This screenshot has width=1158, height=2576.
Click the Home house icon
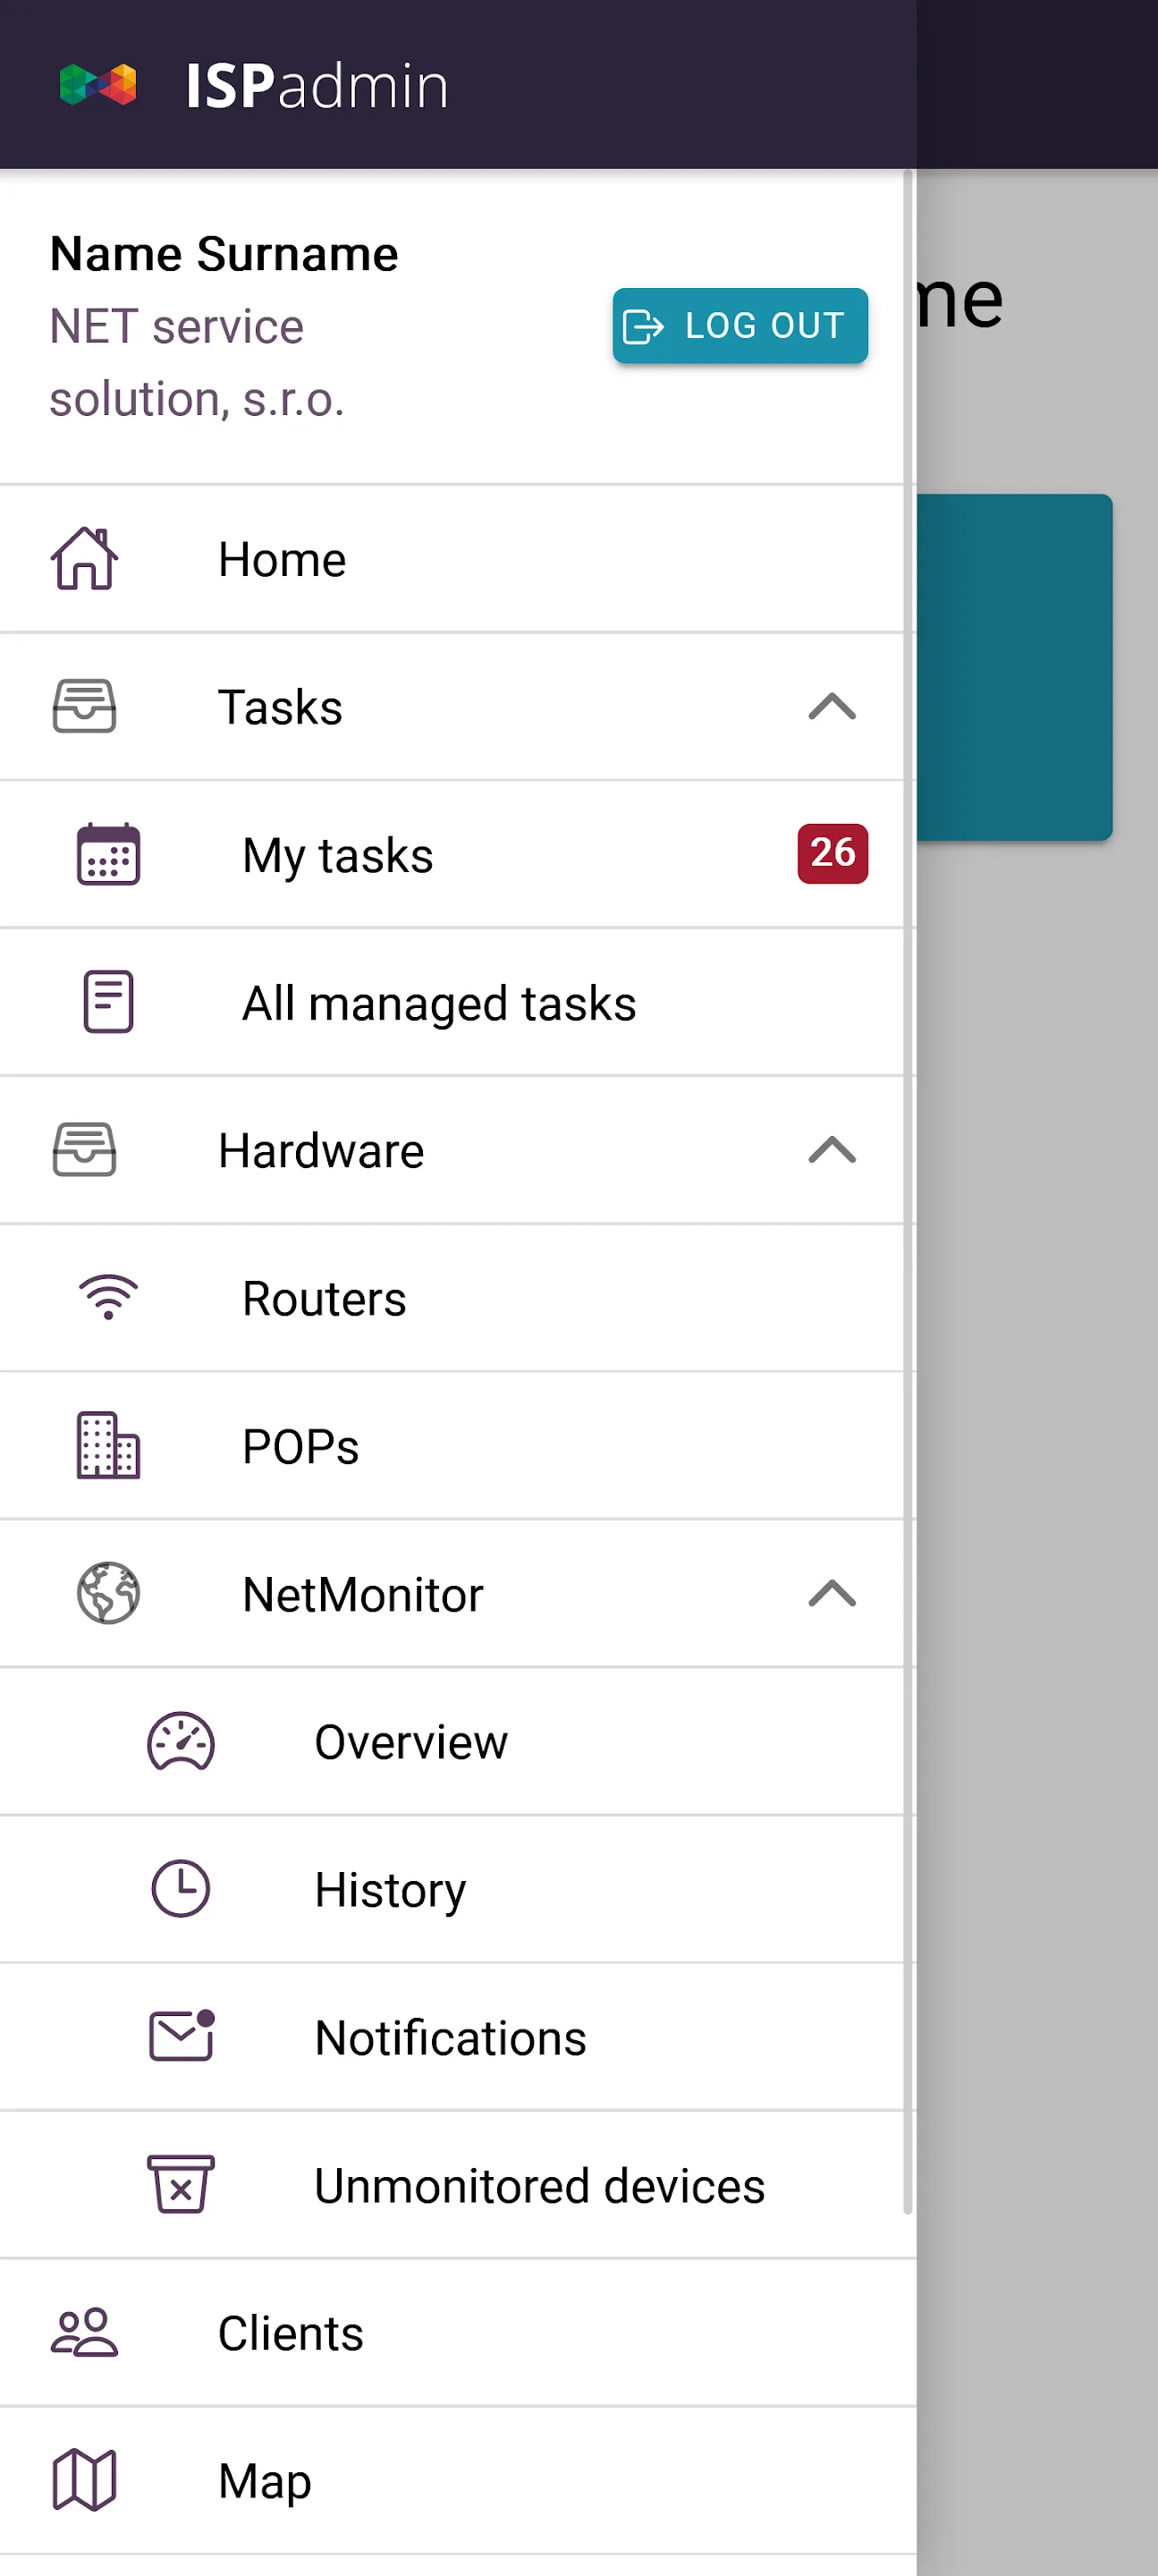click(x=85, y=559)
